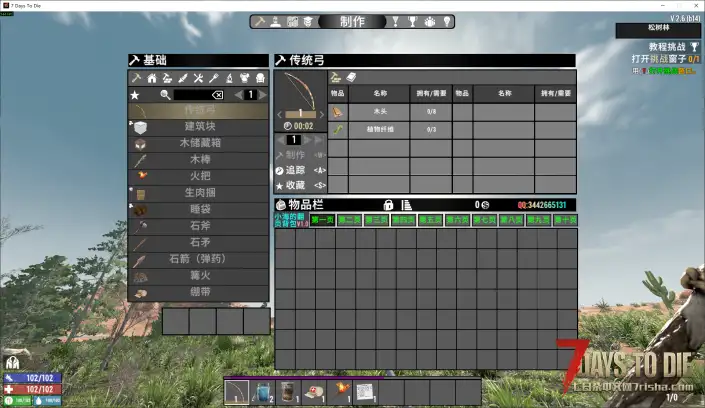705x408 pixels.
Task: Open the map icon in the top bar
Action: point(292,22)
